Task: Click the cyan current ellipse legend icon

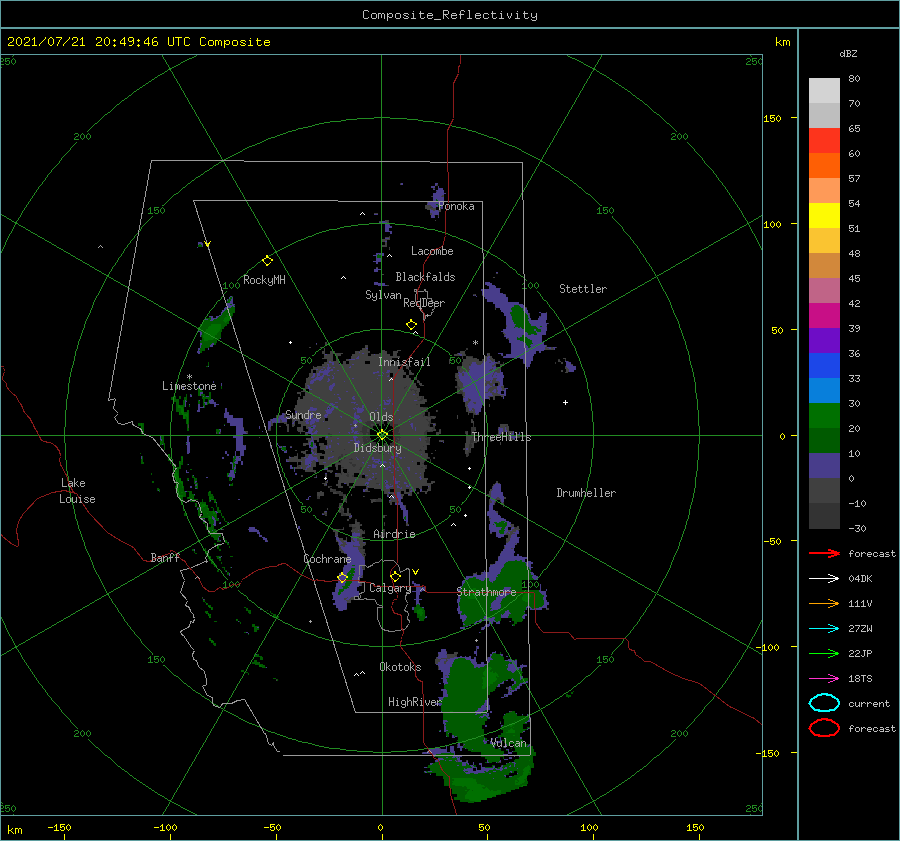Action: 824,703
